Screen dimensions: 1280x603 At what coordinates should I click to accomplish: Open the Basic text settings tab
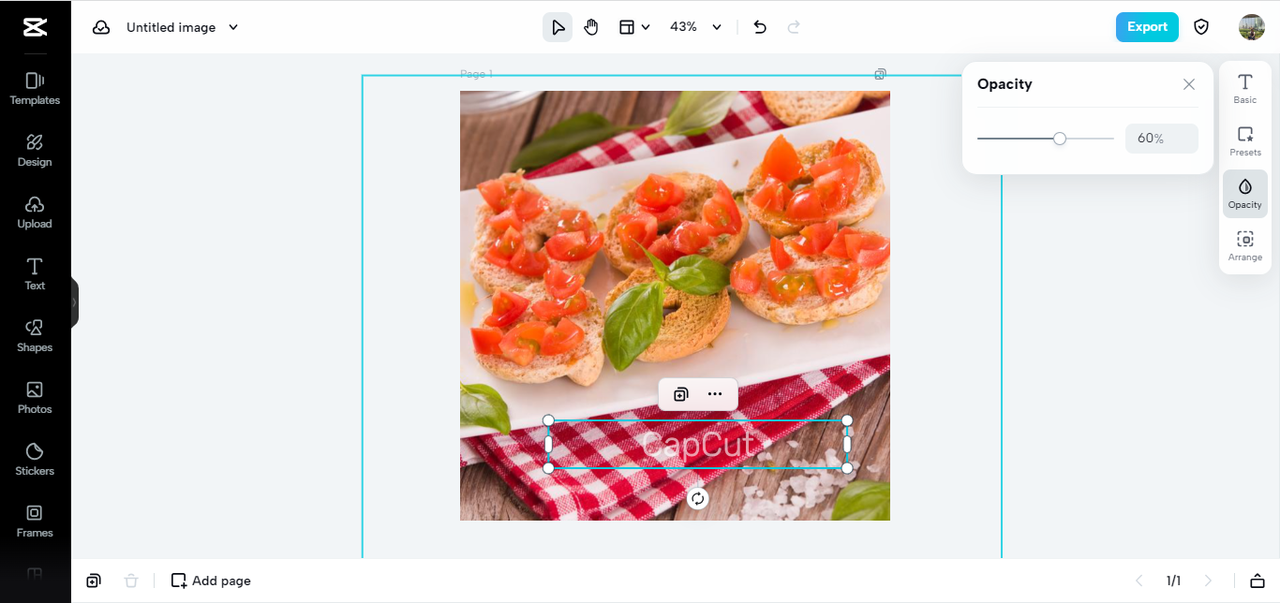(1245, 88)
